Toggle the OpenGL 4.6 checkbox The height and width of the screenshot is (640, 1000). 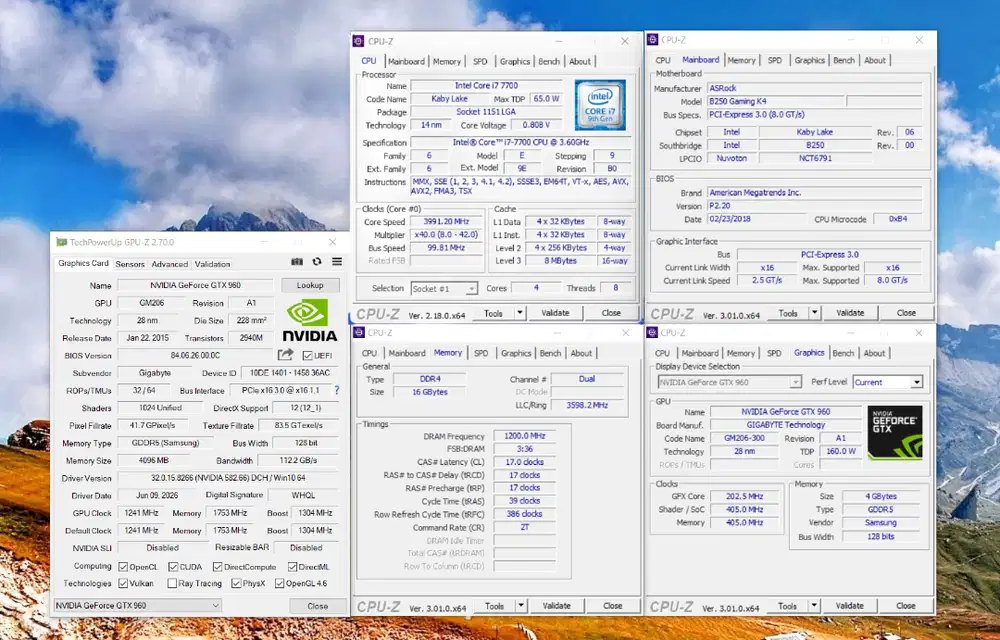[279, 583]
